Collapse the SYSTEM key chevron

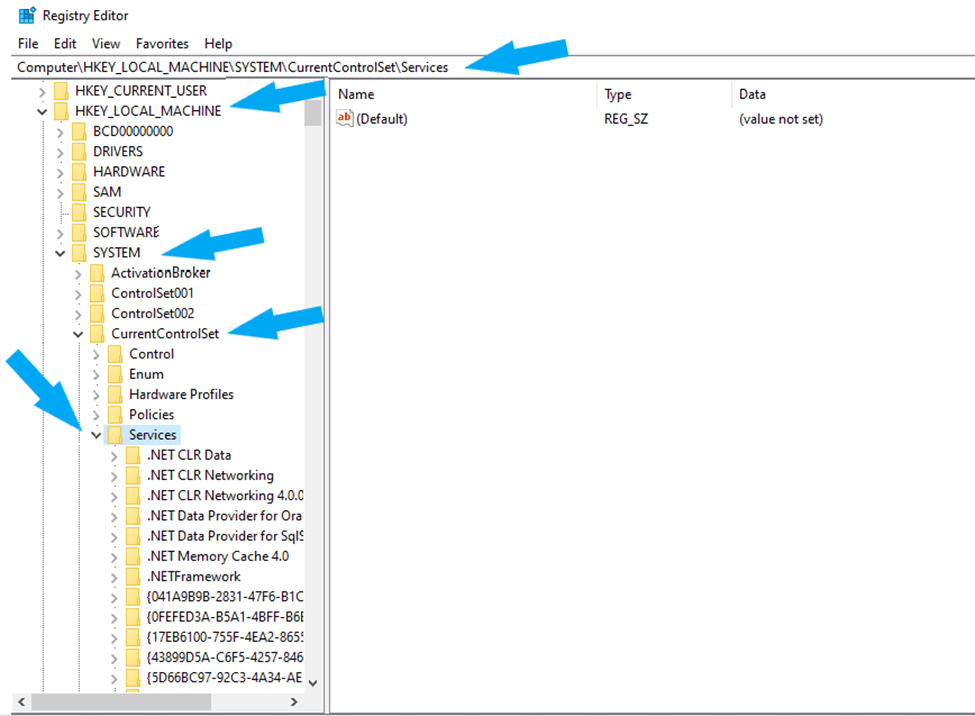(x=60, y=253)
